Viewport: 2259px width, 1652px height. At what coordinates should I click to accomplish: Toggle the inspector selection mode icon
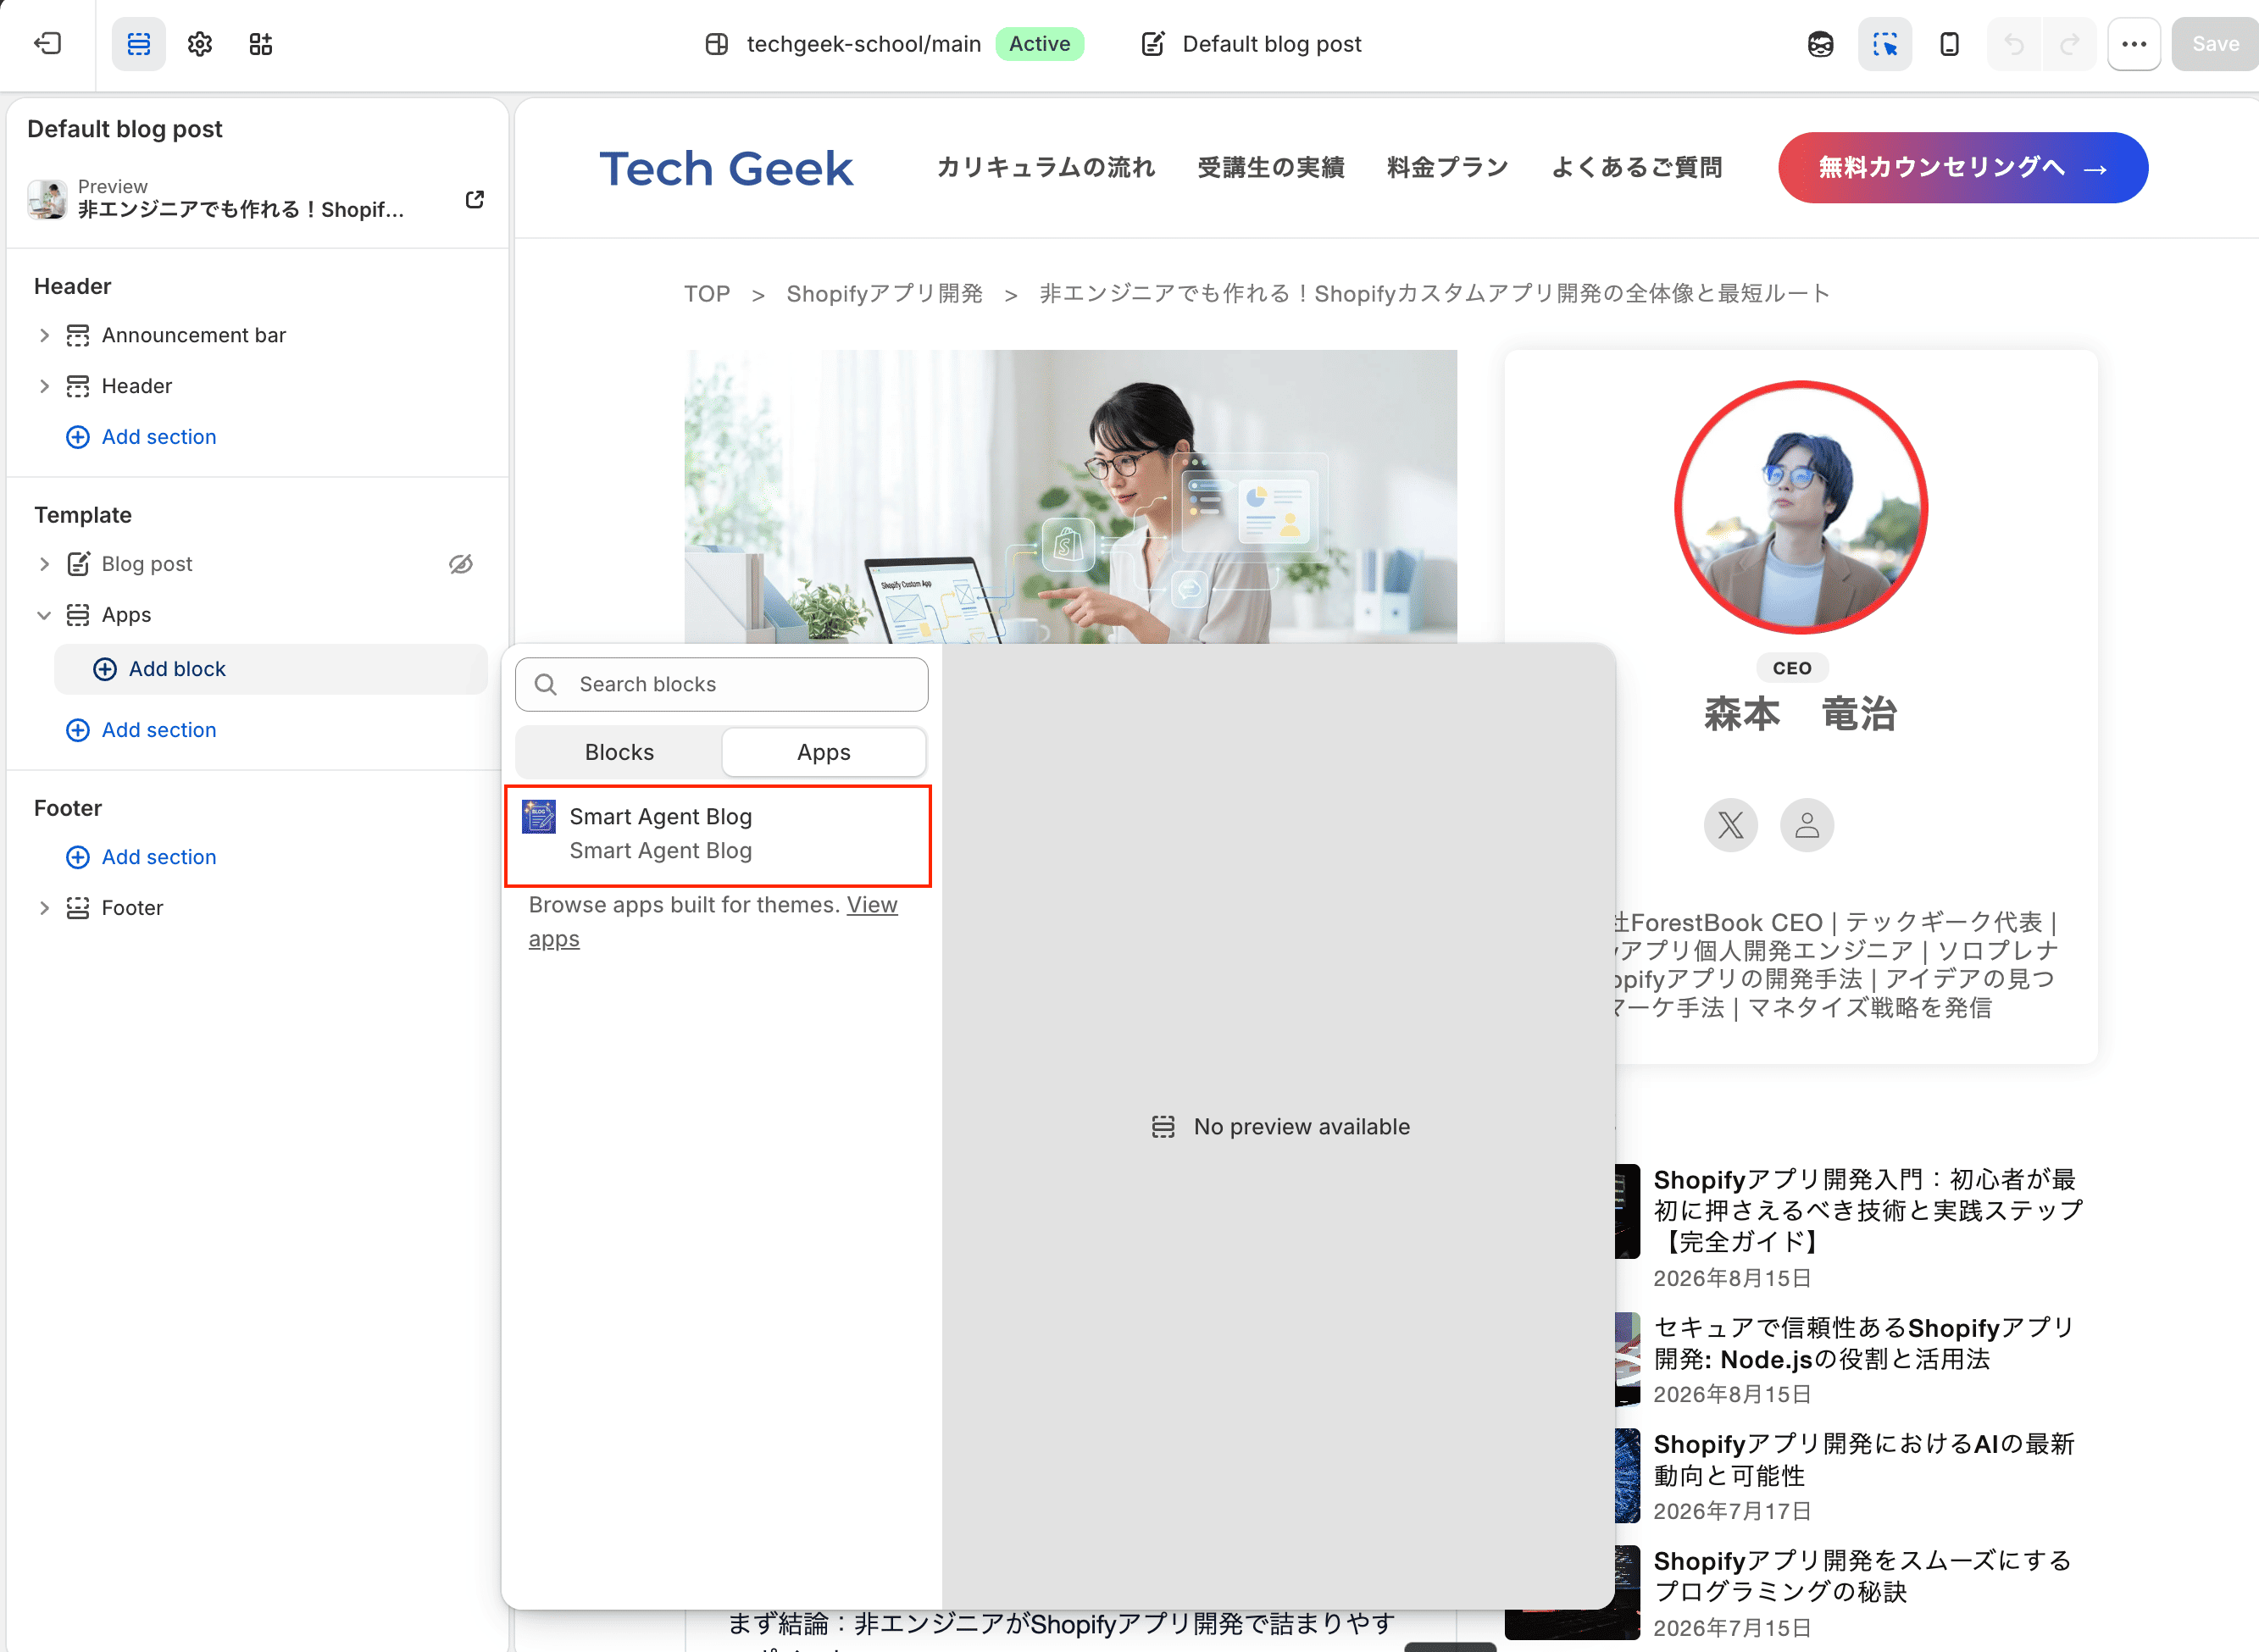coord(1884,44)
